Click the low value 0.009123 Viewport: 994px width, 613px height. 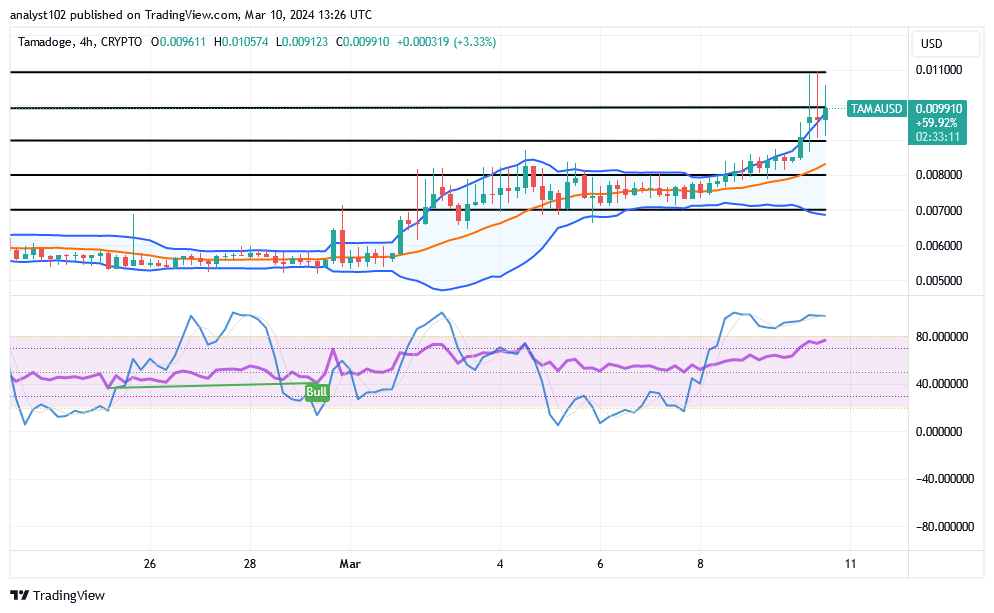[305, 42]
